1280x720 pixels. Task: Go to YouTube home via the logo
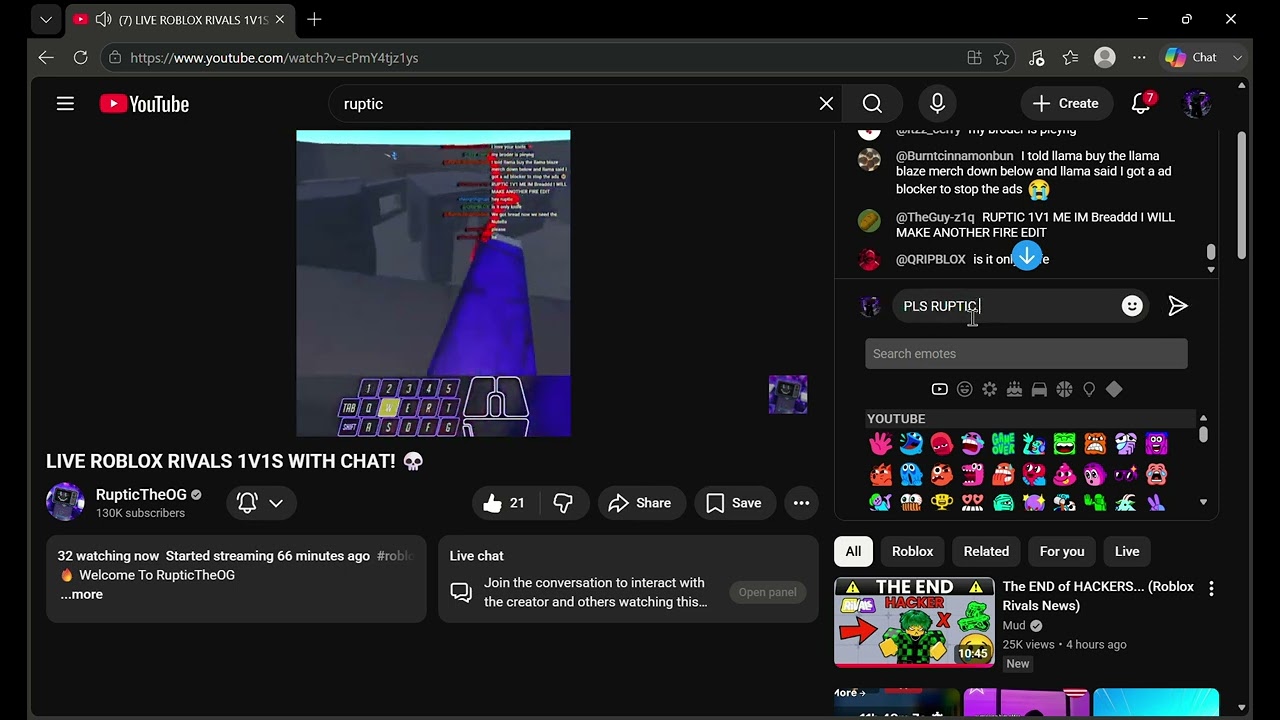[x=144, y=104]
